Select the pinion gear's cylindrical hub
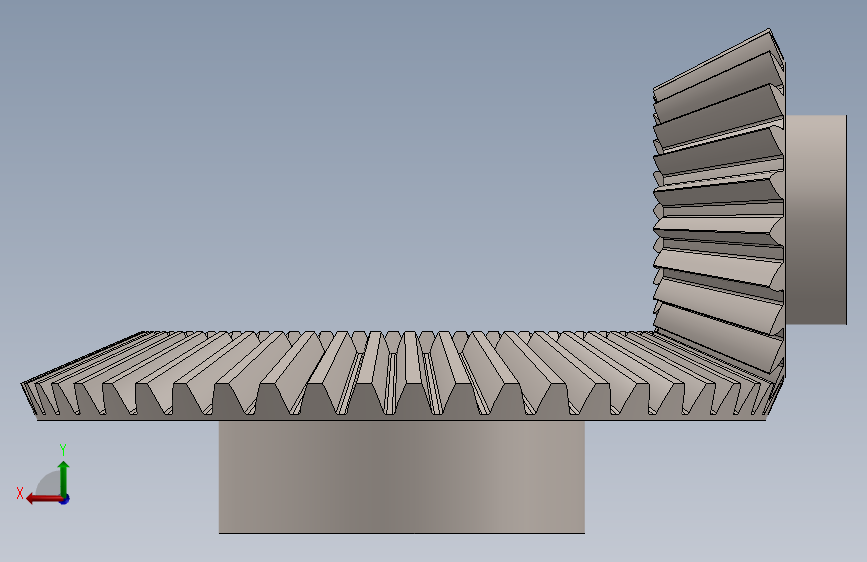Screen dimensions: 867x562 tap(816, 220)
